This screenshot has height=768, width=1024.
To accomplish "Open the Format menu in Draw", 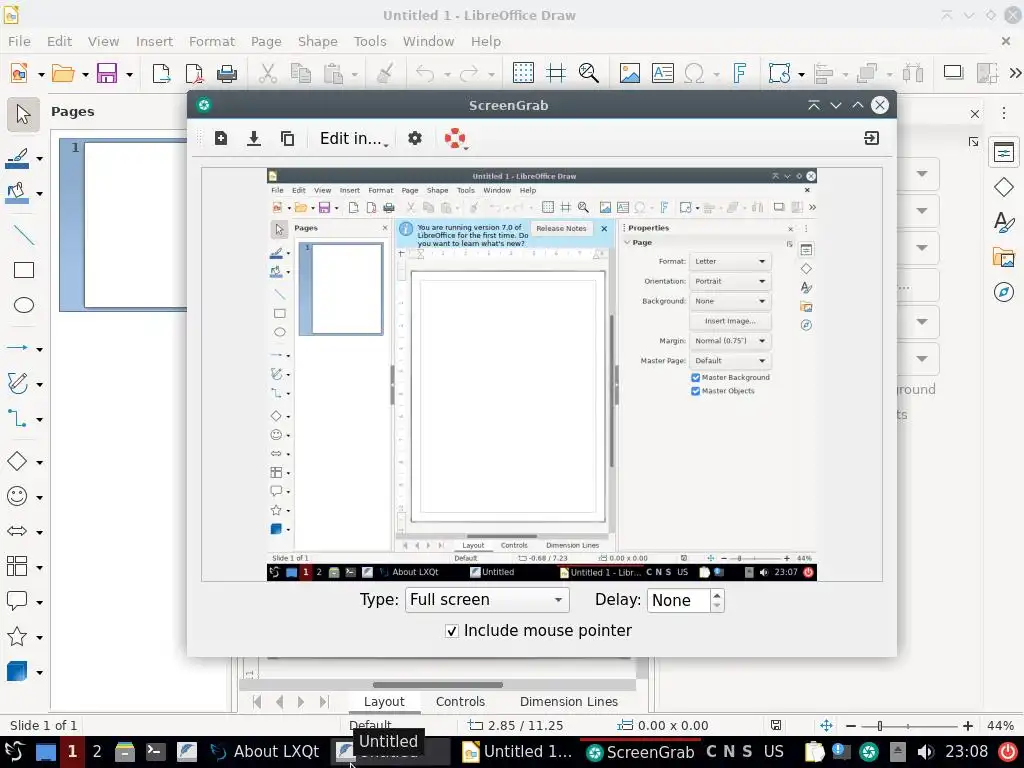I will coord(212,41).
